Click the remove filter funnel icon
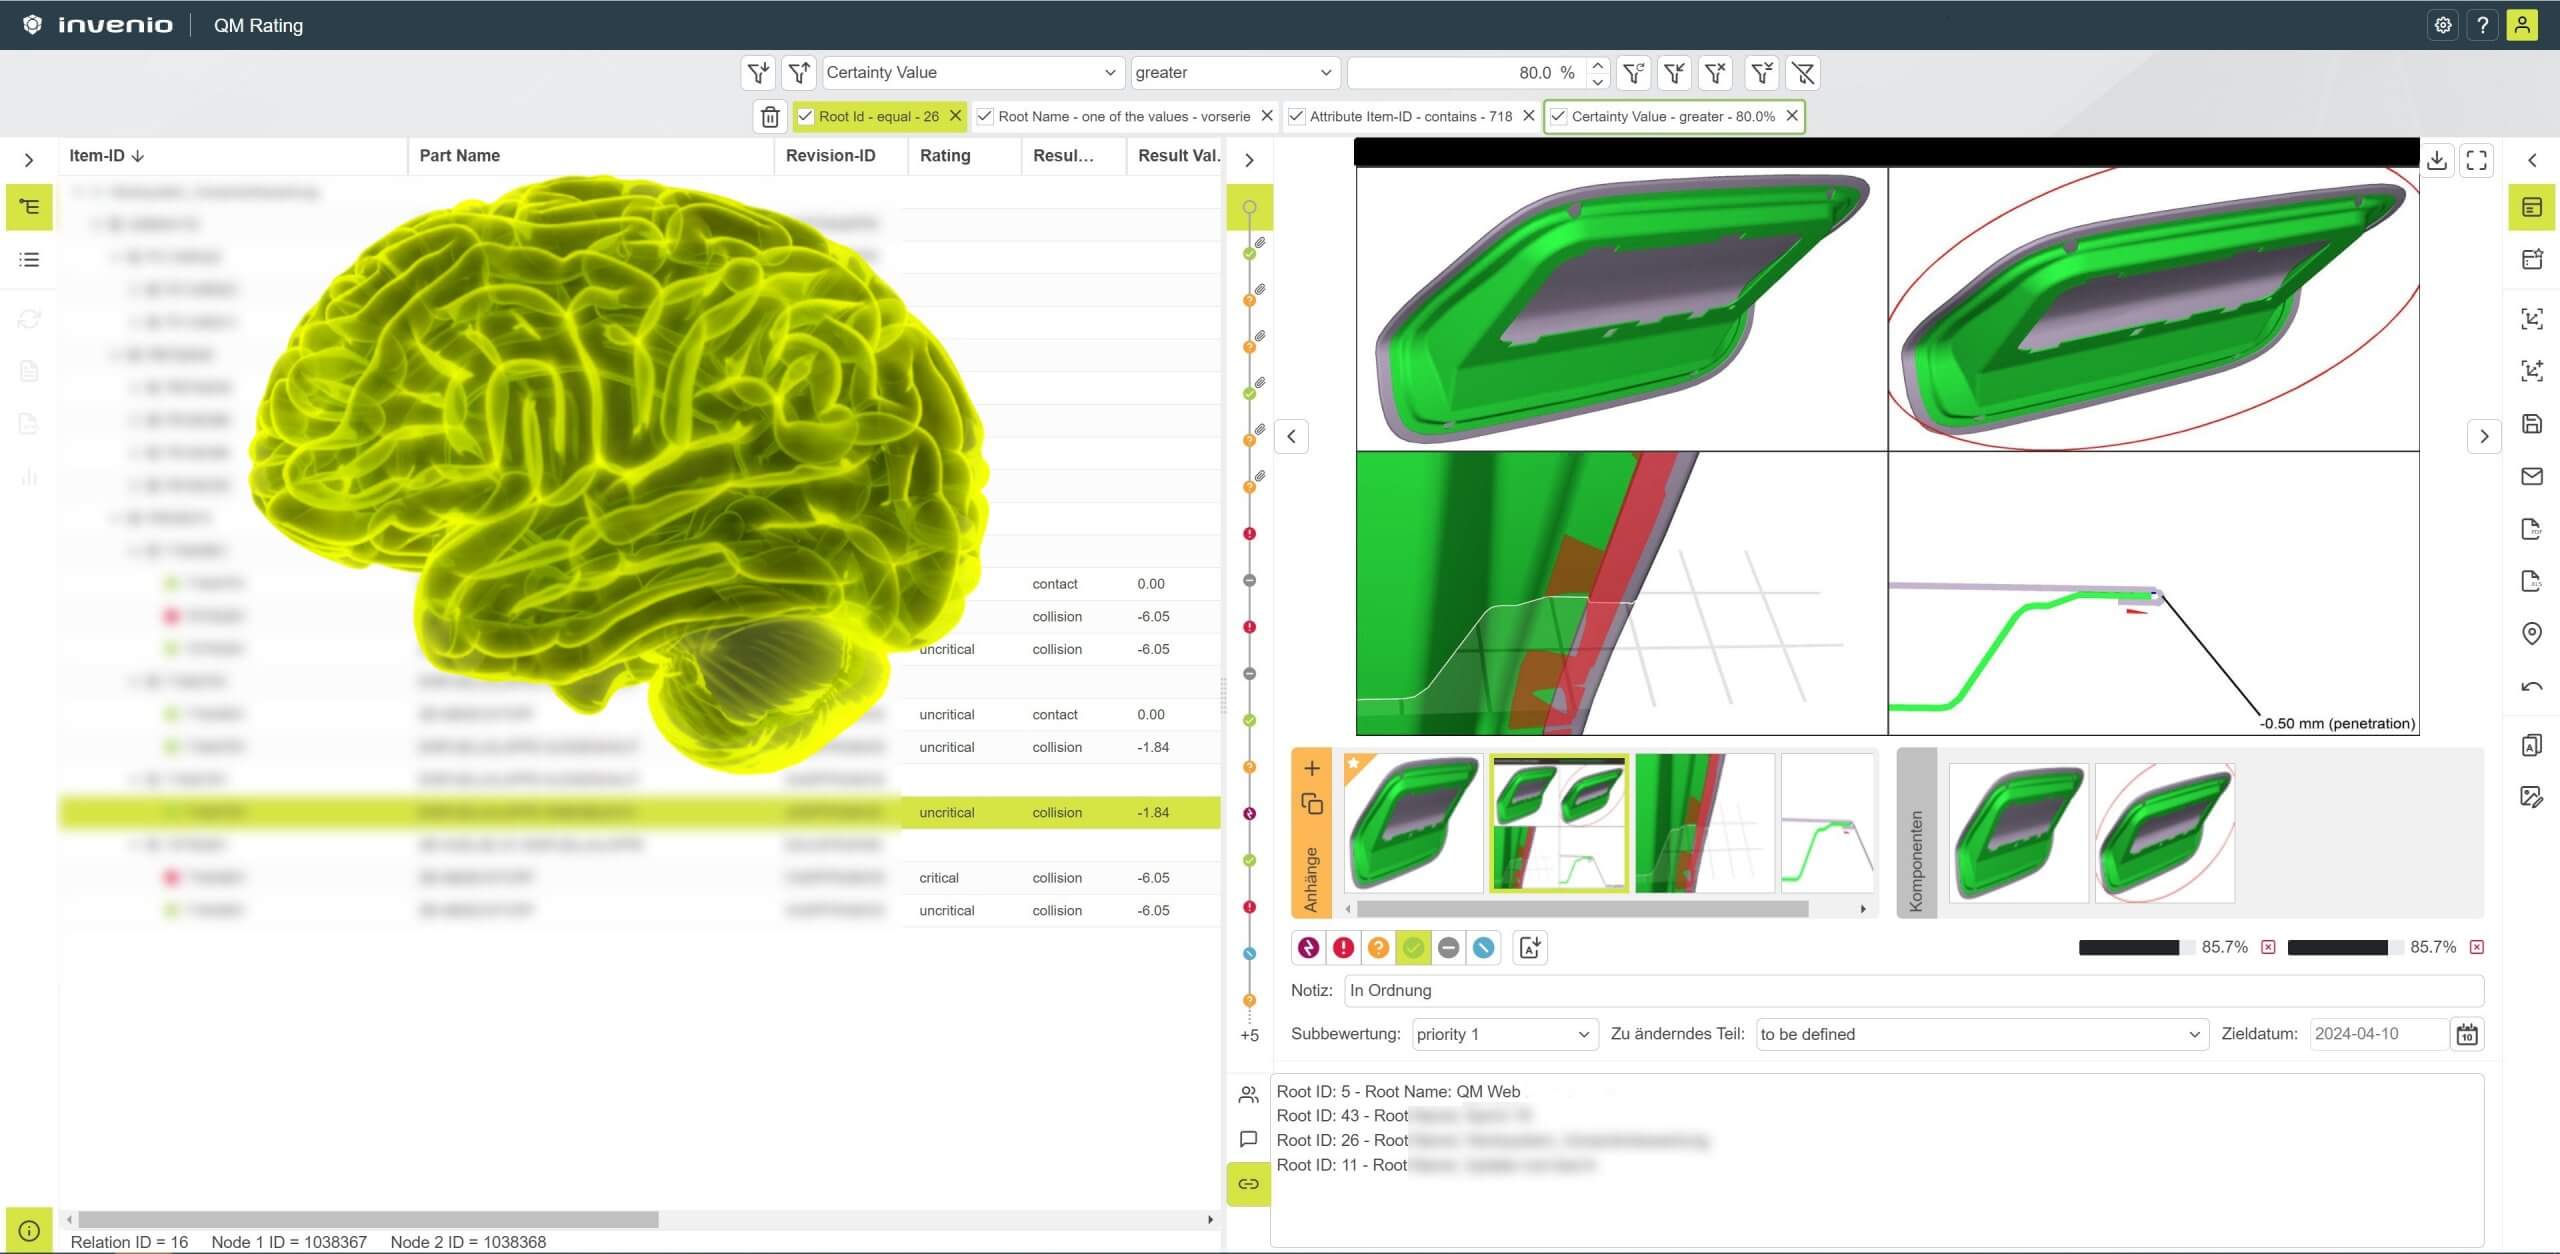This screenshot has height=1254, width=2560. (x=1716, y=72)
